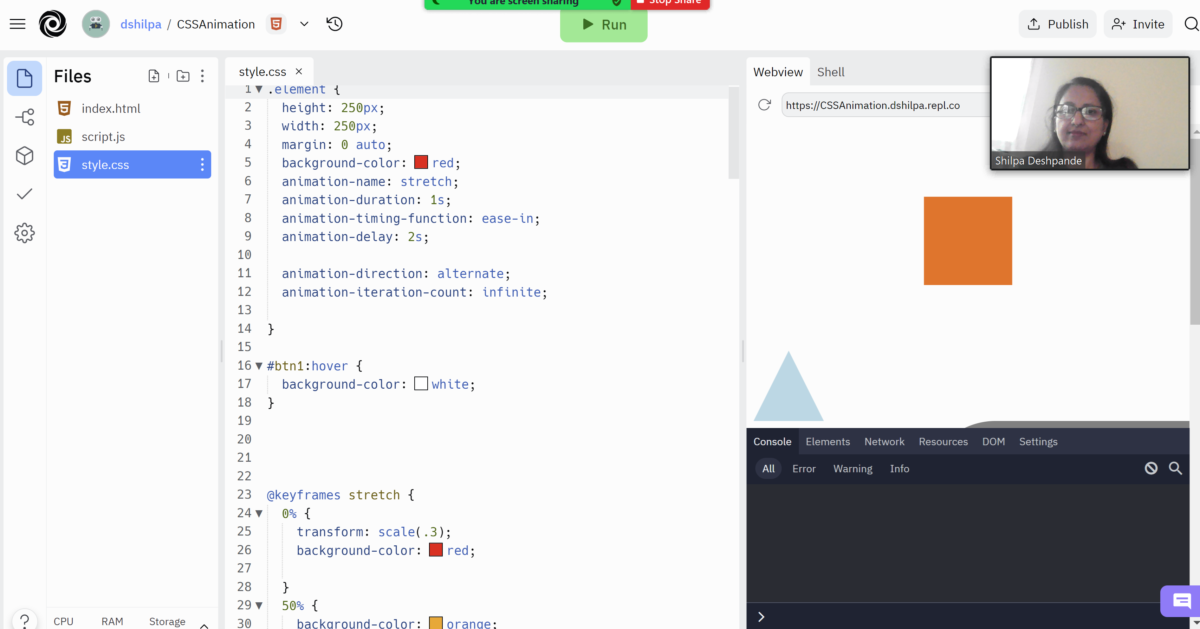The width and height of the screenshot is (1200, 629).
Task: Enable the Warning filter in the console
Action: (x=852, y=468)
